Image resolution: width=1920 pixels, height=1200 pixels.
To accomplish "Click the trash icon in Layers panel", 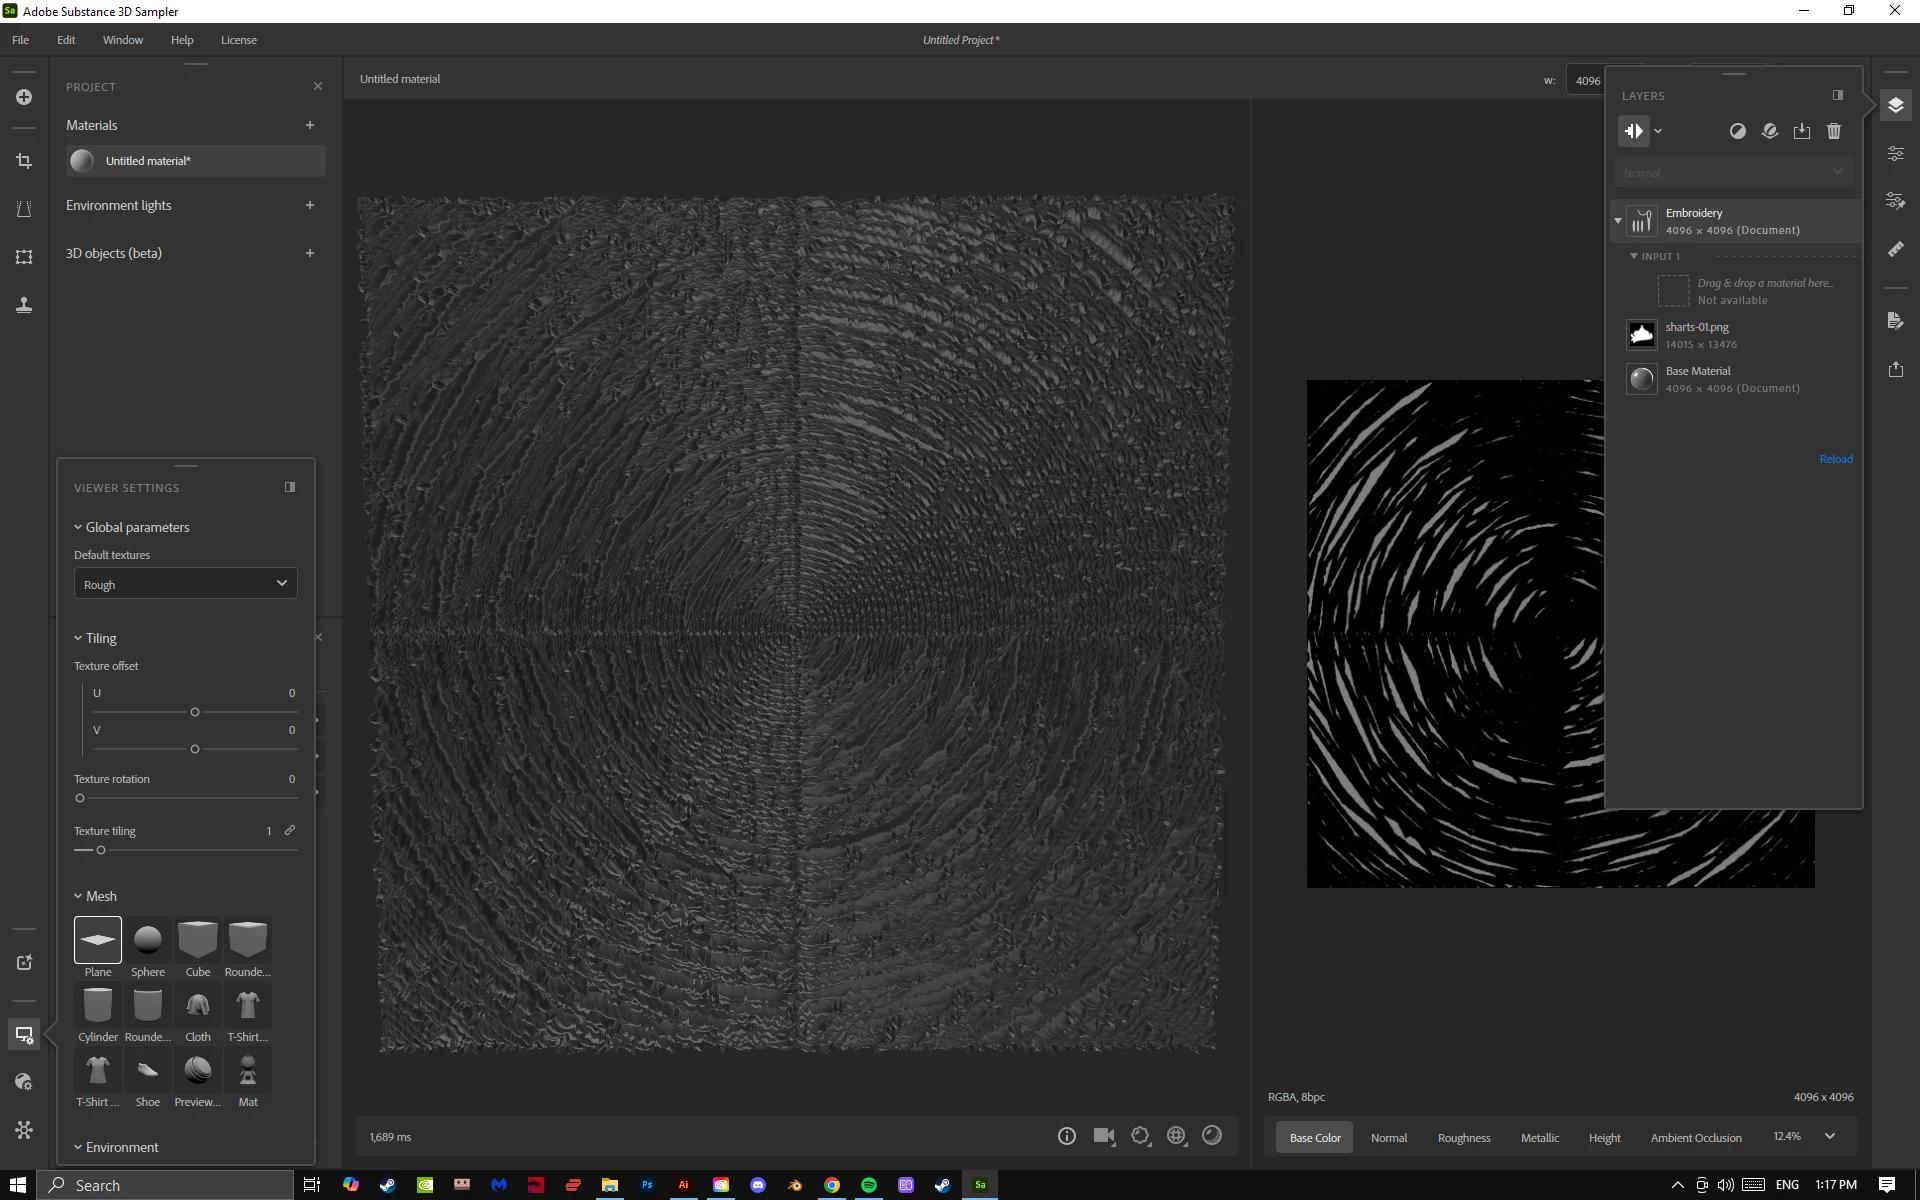I will point(1833,131).
